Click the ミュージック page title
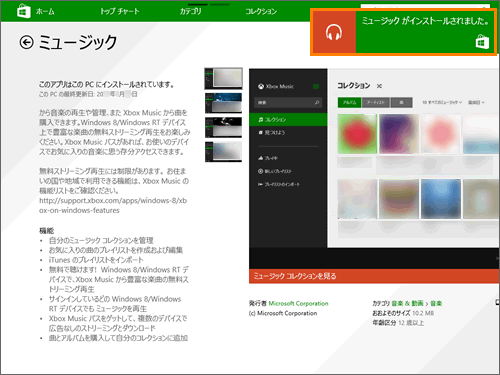 point(78,43)
